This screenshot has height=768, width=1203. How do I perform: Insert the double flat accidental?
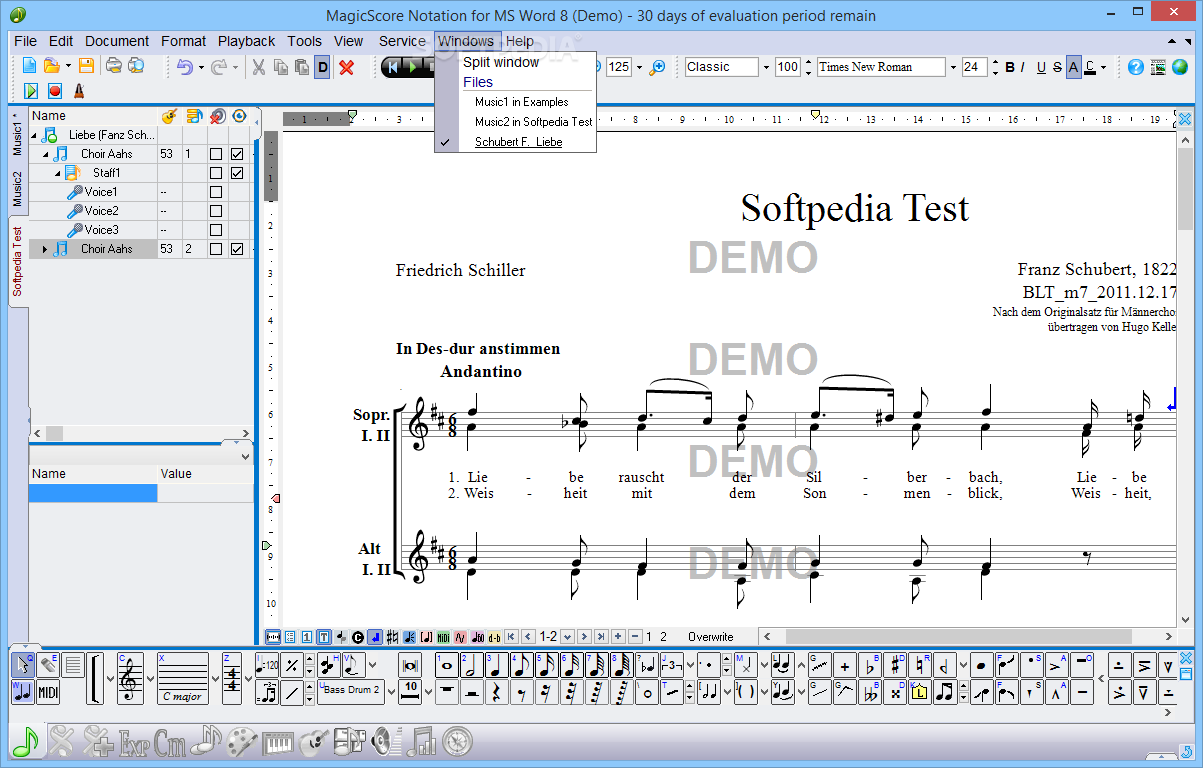tap(870, 692)
